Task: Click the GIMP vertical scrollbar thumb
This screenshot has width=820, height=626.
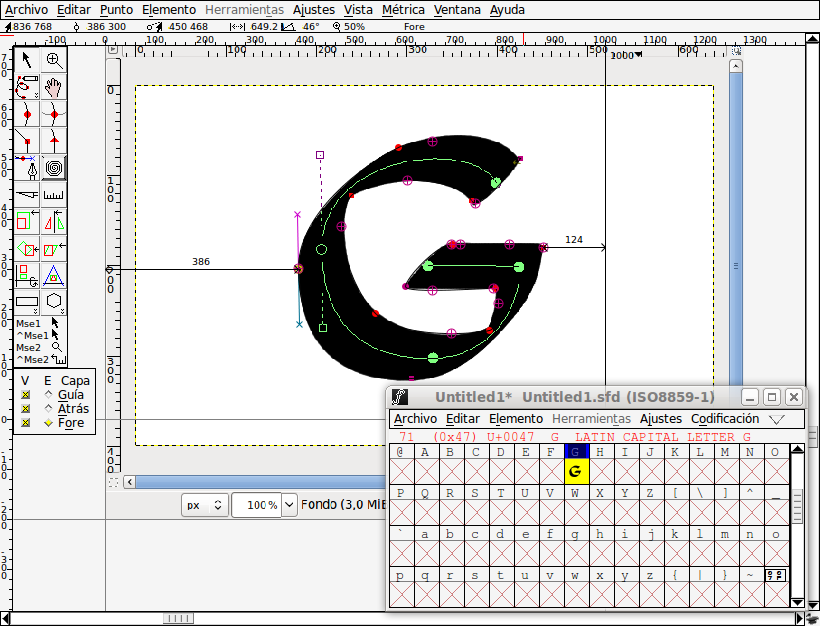Action: click(x=736, y=266)
